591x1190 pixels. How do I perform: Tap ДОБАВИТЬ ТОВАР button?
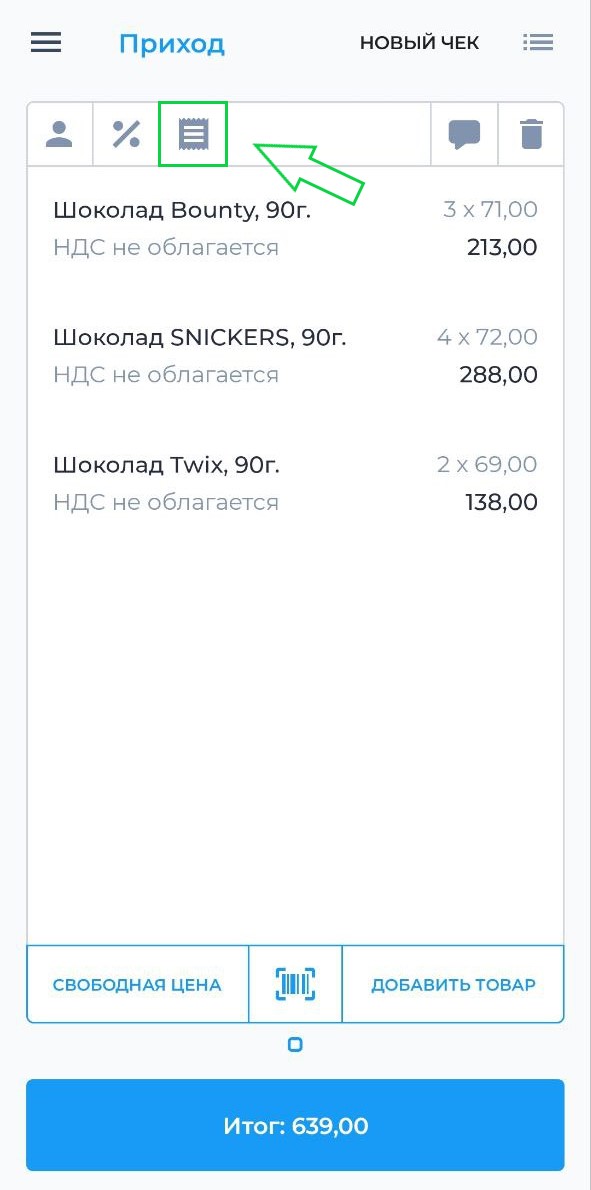(453, 984)
